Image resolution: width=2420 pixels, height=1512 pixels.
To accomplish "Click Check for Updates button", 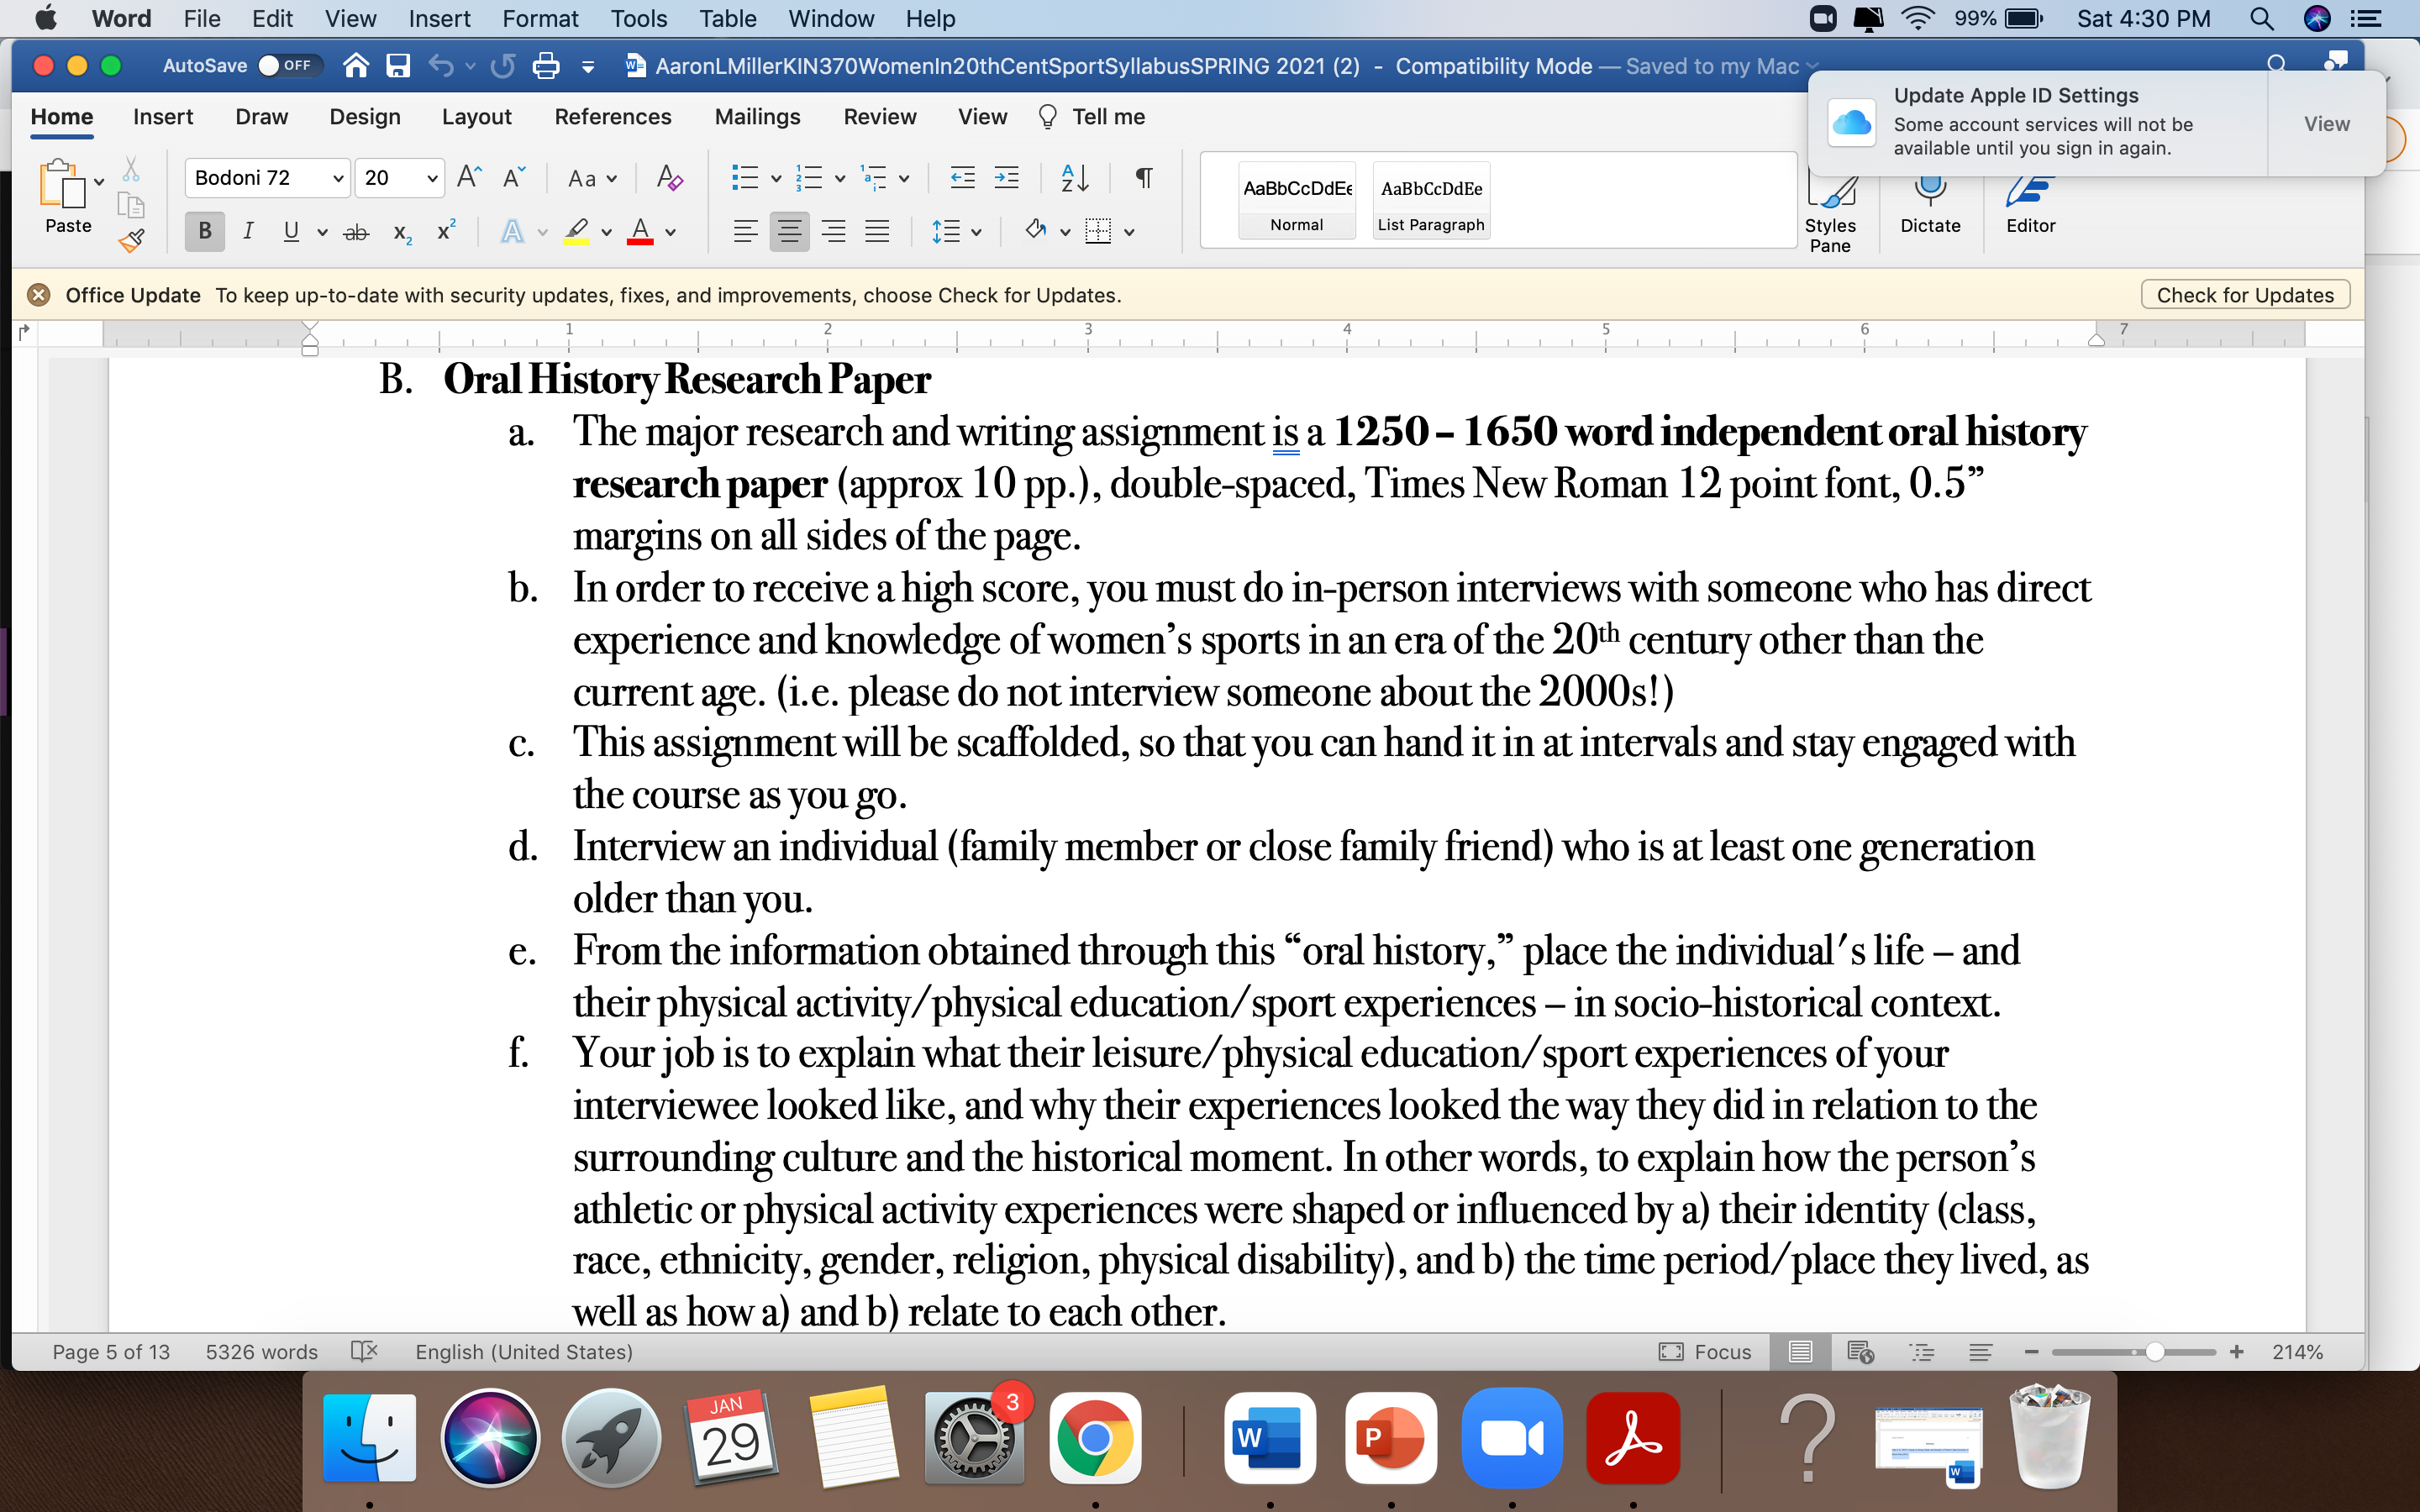I will [x=2245, y=295].
